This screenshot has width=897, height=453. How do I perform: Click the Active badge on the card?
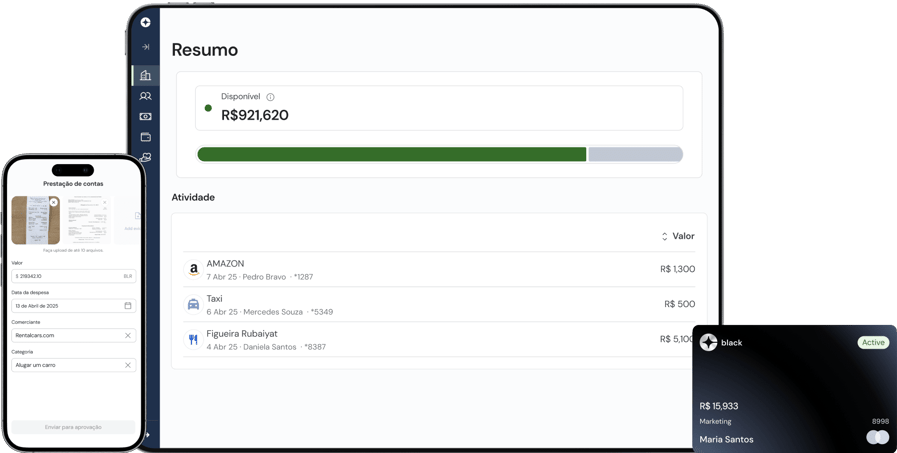pyautogui.click(x=873, y=342)
